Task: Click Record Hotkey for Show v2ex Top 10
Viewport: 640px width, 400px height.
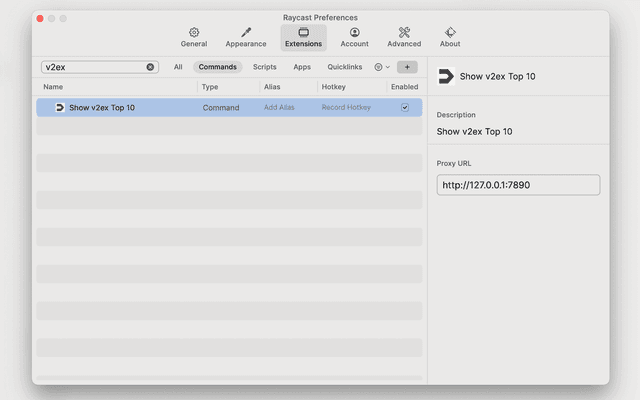Action: [346, 107]
